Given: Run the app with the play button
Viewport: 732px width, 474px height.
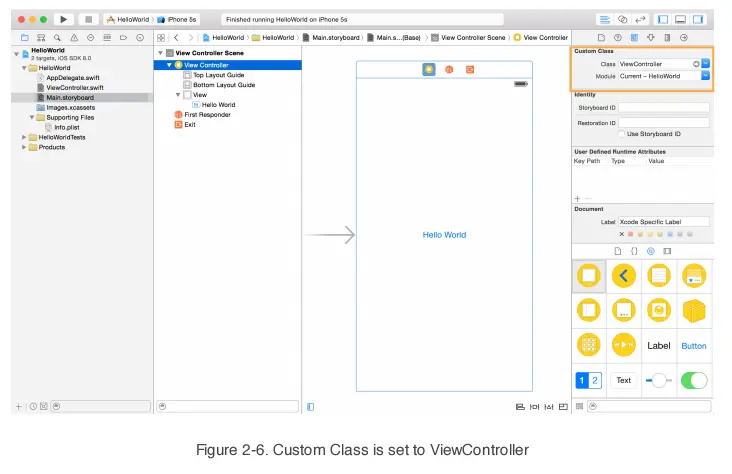Looking at the screenshot, I should point(63,19).
